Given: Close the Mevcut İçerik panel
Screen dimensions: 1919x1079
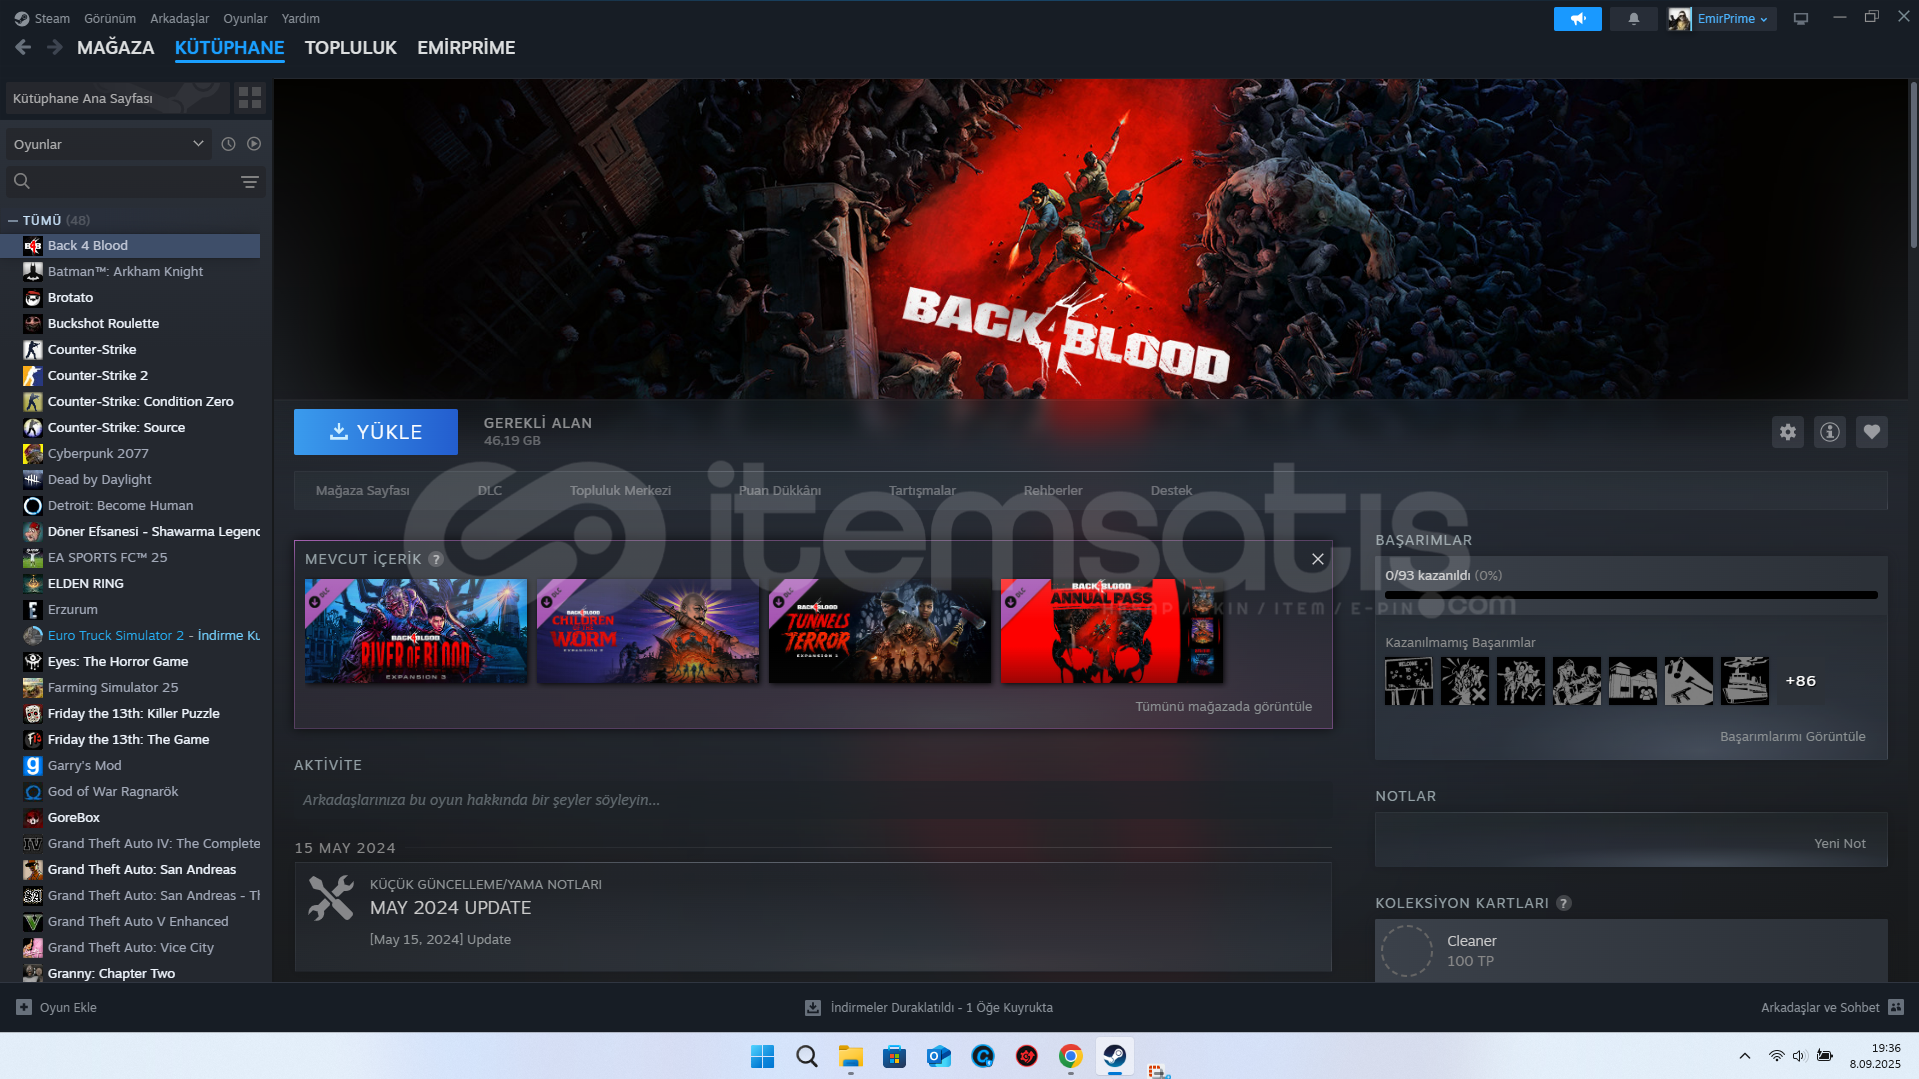Looking at the screenshot, I should 1317,559.
